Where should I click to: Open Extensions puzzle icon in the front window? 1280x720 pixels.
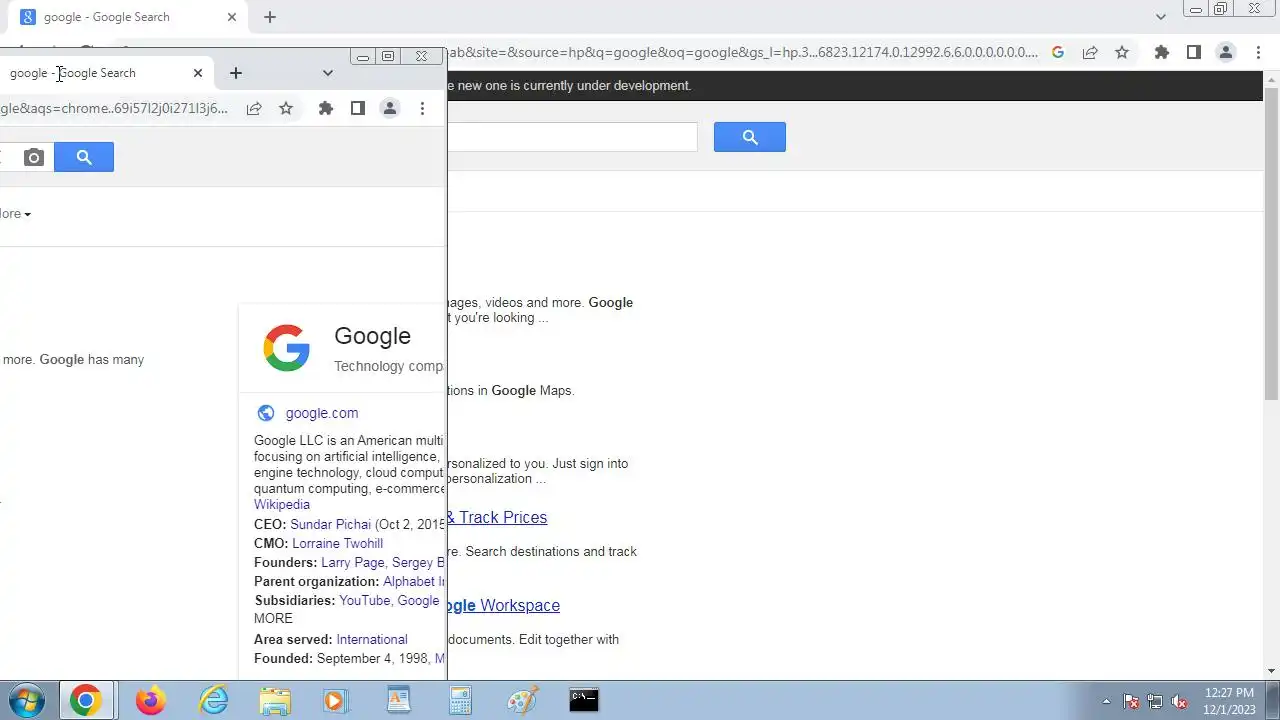point(325,108)
